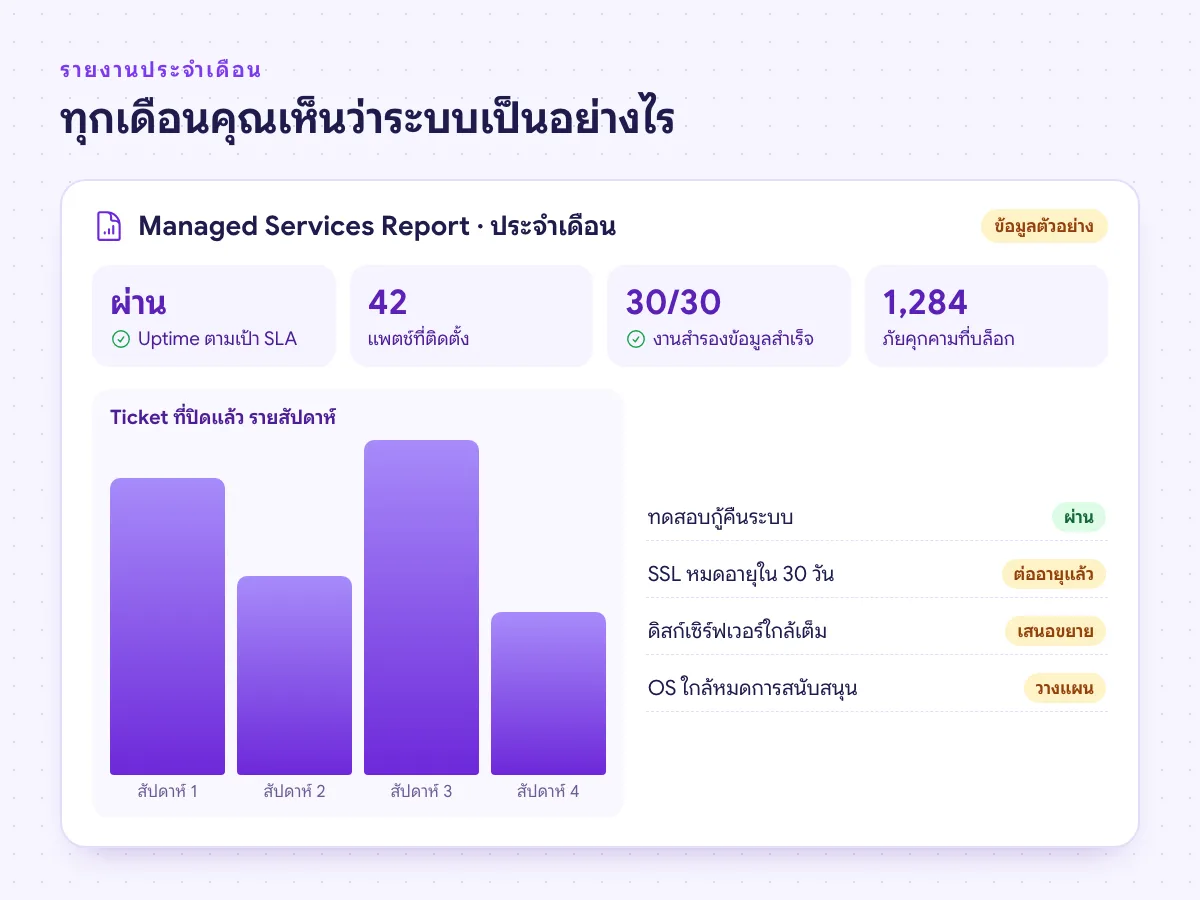Click the green check icon next to งานสำรองข้อมูลสำเร็จ
The width and height of the screenshot is (1200, 900).
click(x=635, y=339)
